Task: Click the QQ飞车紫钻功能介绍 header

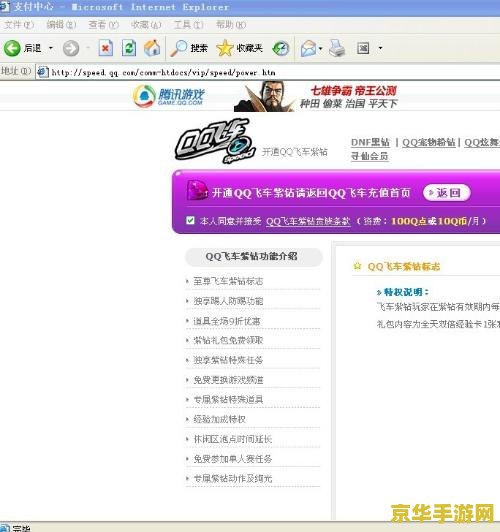Action: (253, 256)
